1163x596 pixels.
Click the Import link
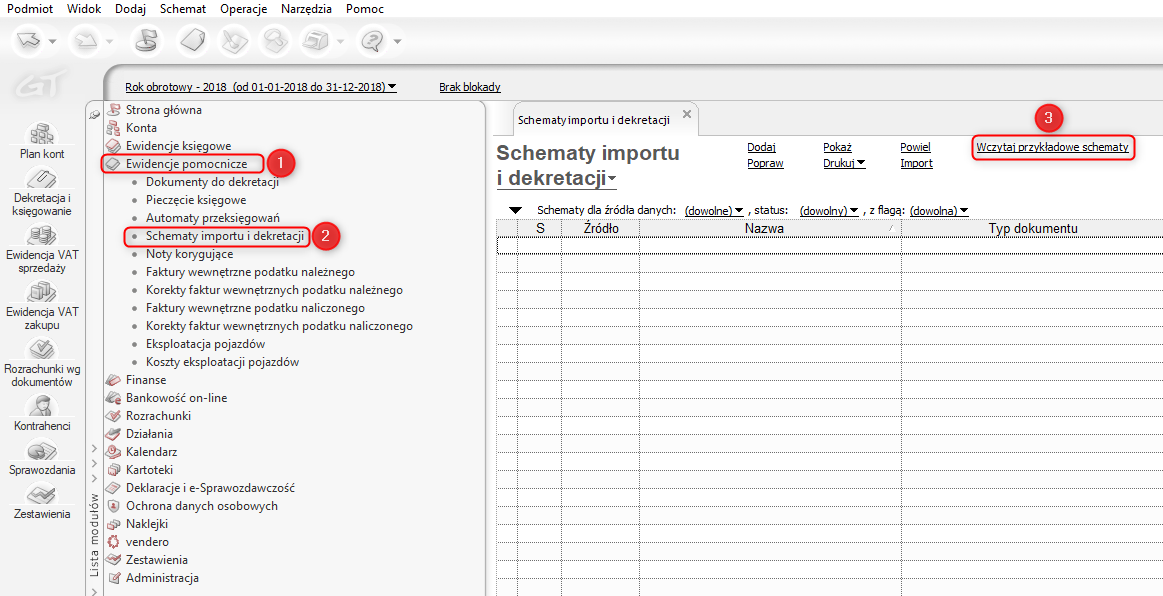[916, 163]
